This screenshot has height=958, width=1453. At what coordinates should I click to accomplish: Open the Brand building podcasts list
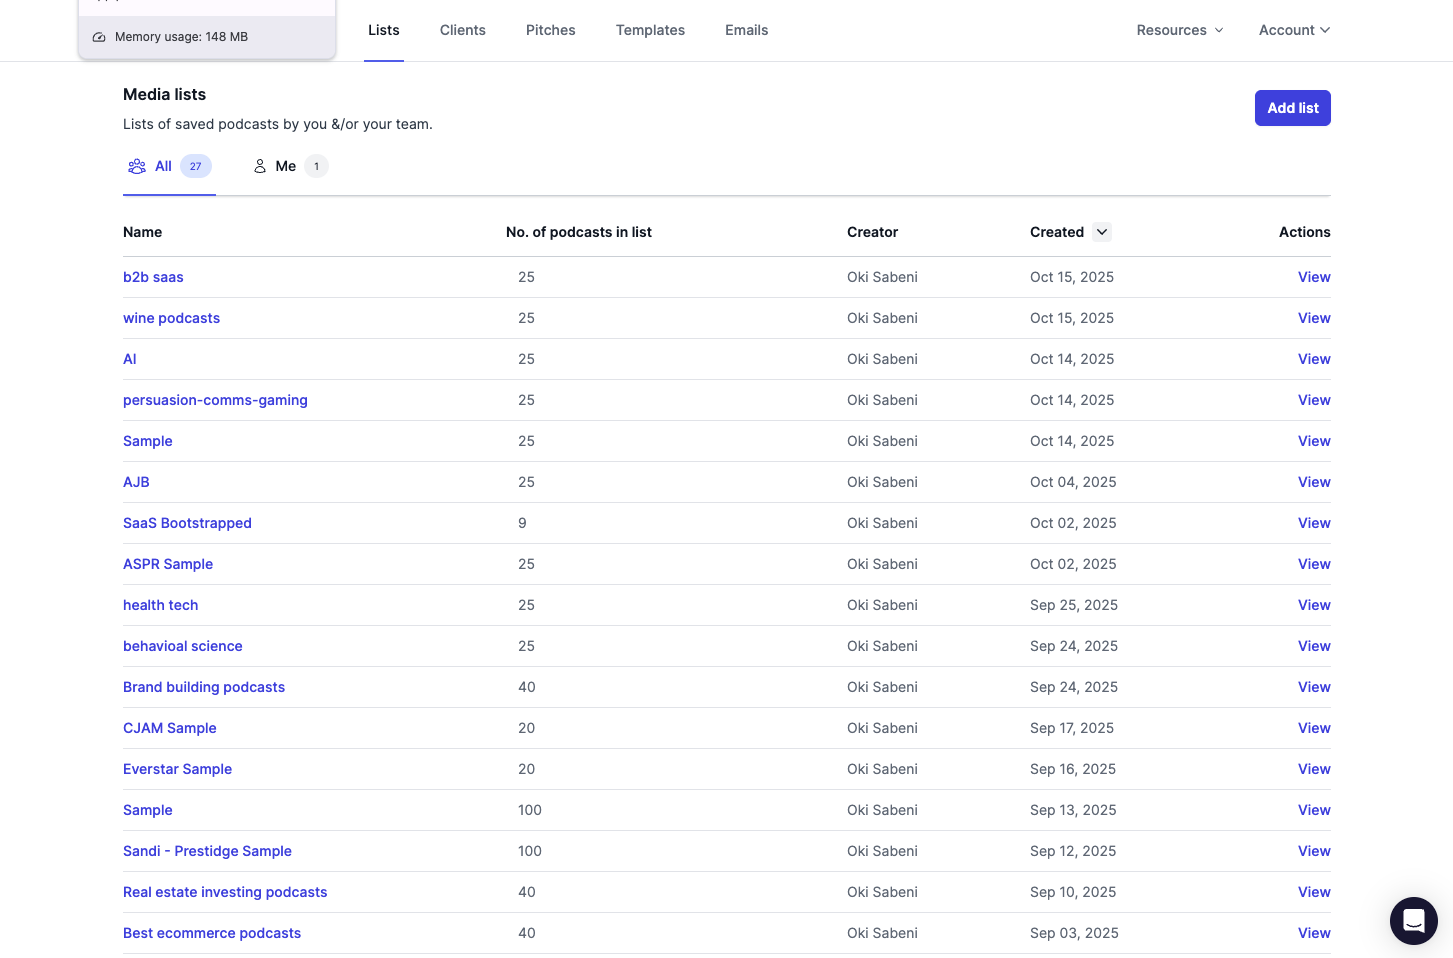pos(204,687)
